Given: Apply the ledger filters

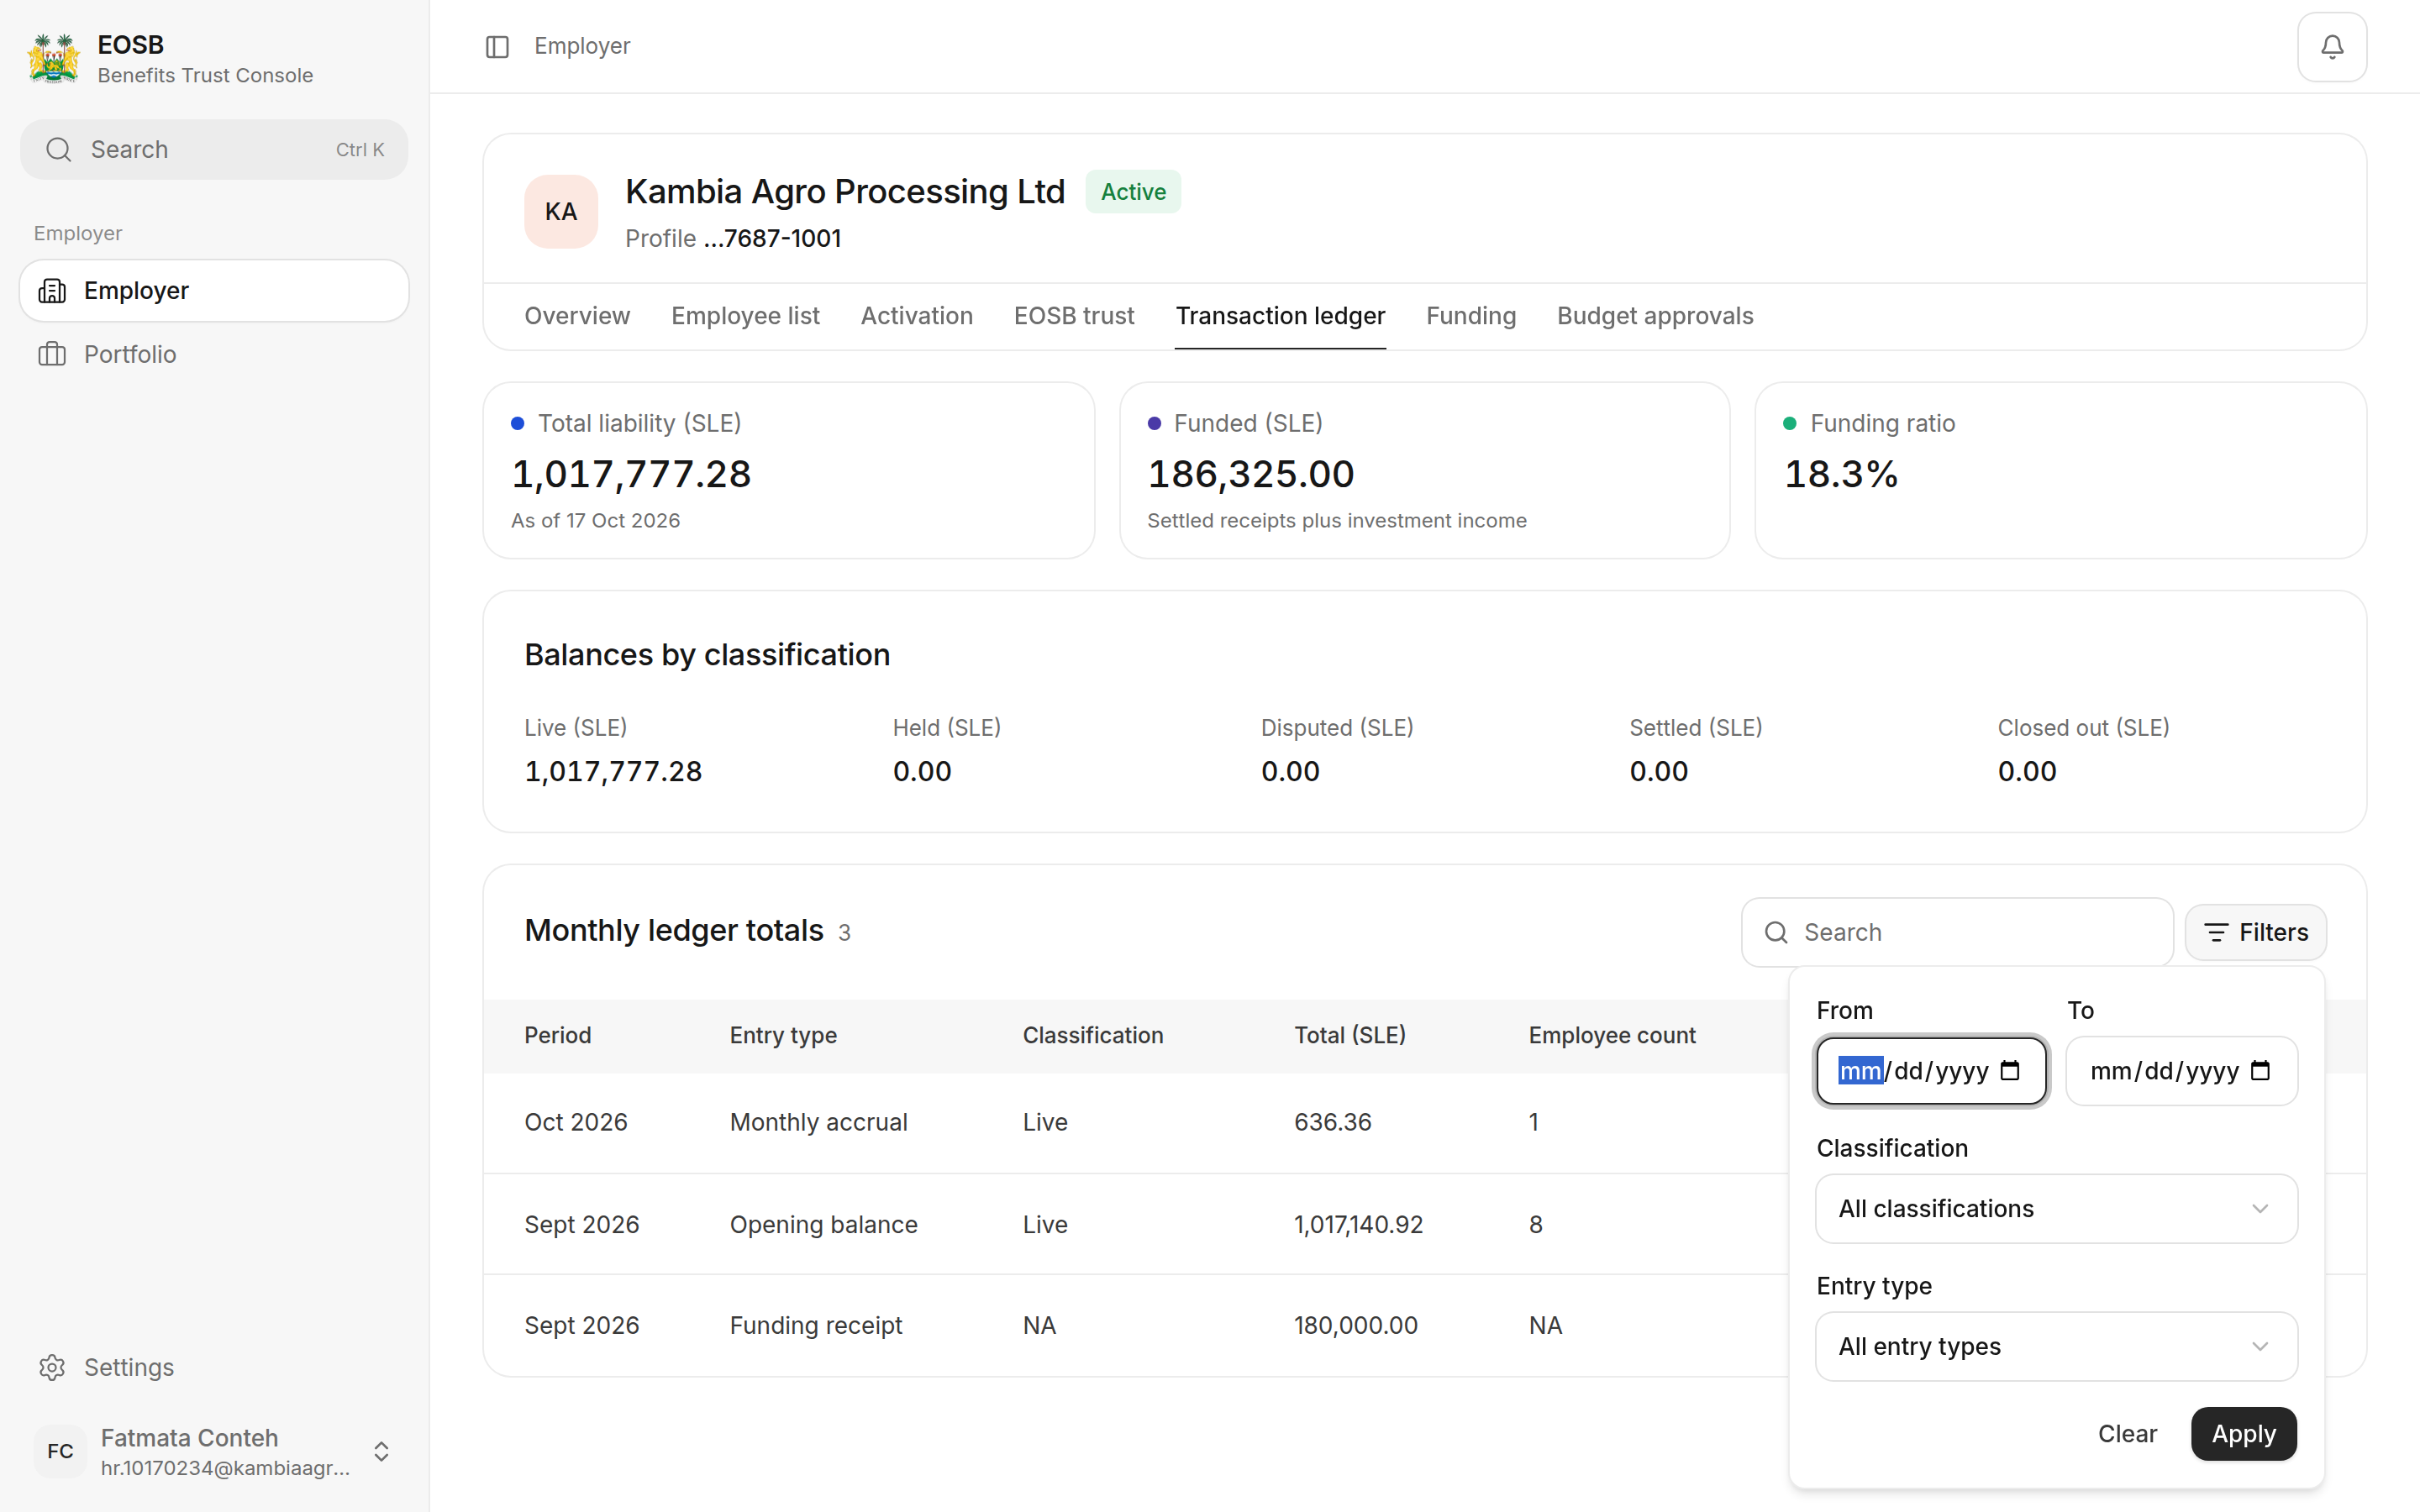Looking at the screenshot, I should tap(2243, 1434).
